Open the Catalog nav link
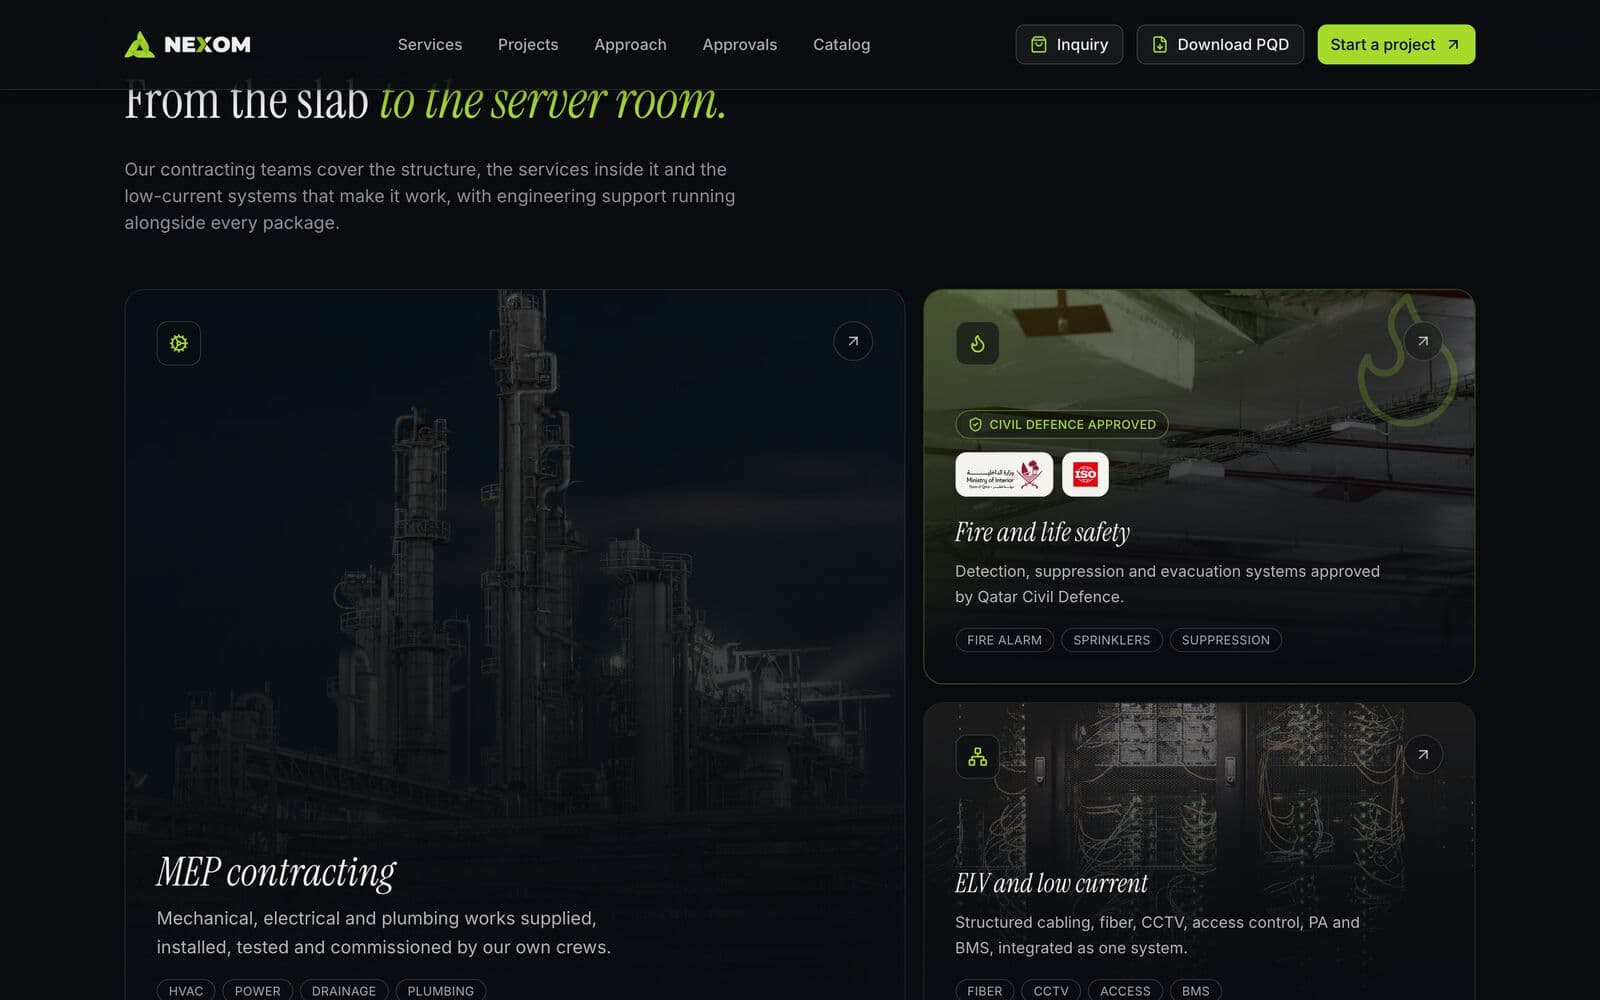The height and width of the screenshot is (1000, 1600). click(841, 44)
